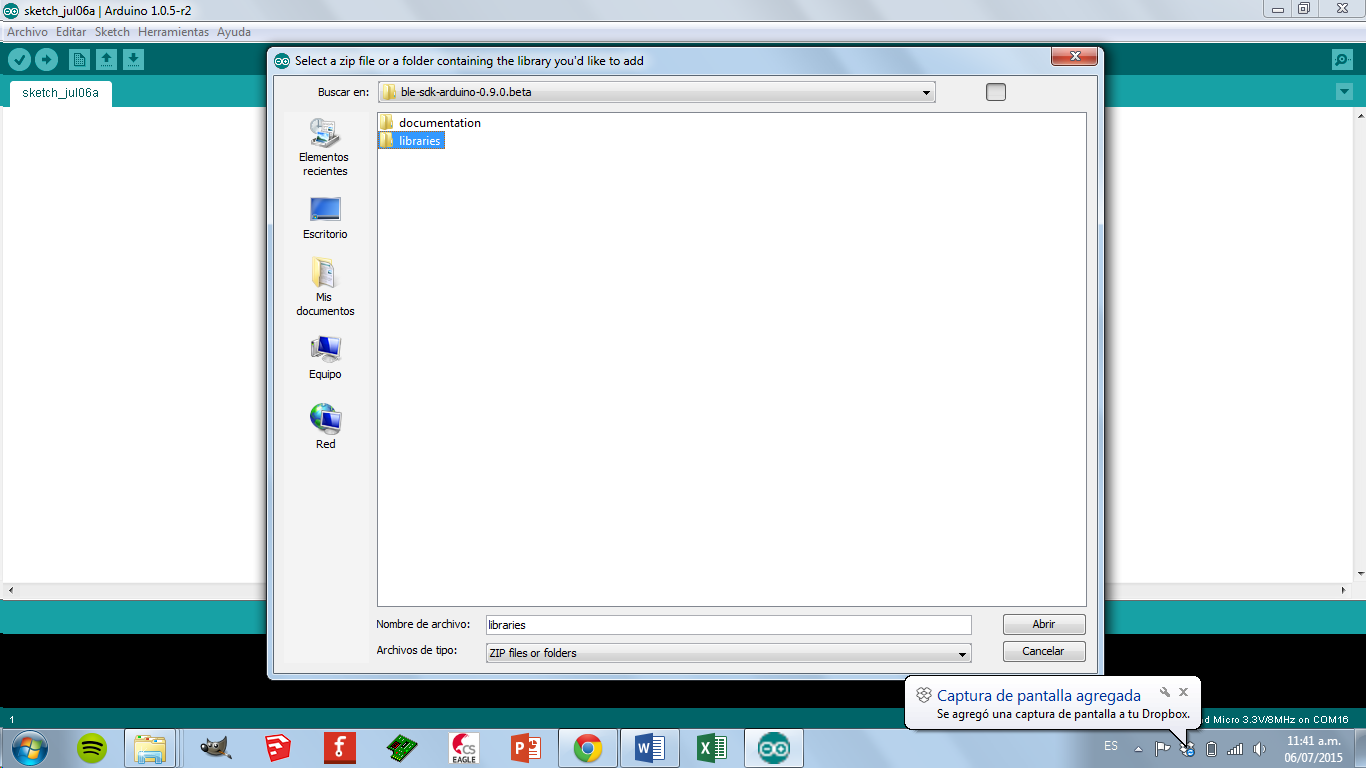Click the network signal tray icon
Screen dimensions: 1366x768
click(x=1235, y=748)
